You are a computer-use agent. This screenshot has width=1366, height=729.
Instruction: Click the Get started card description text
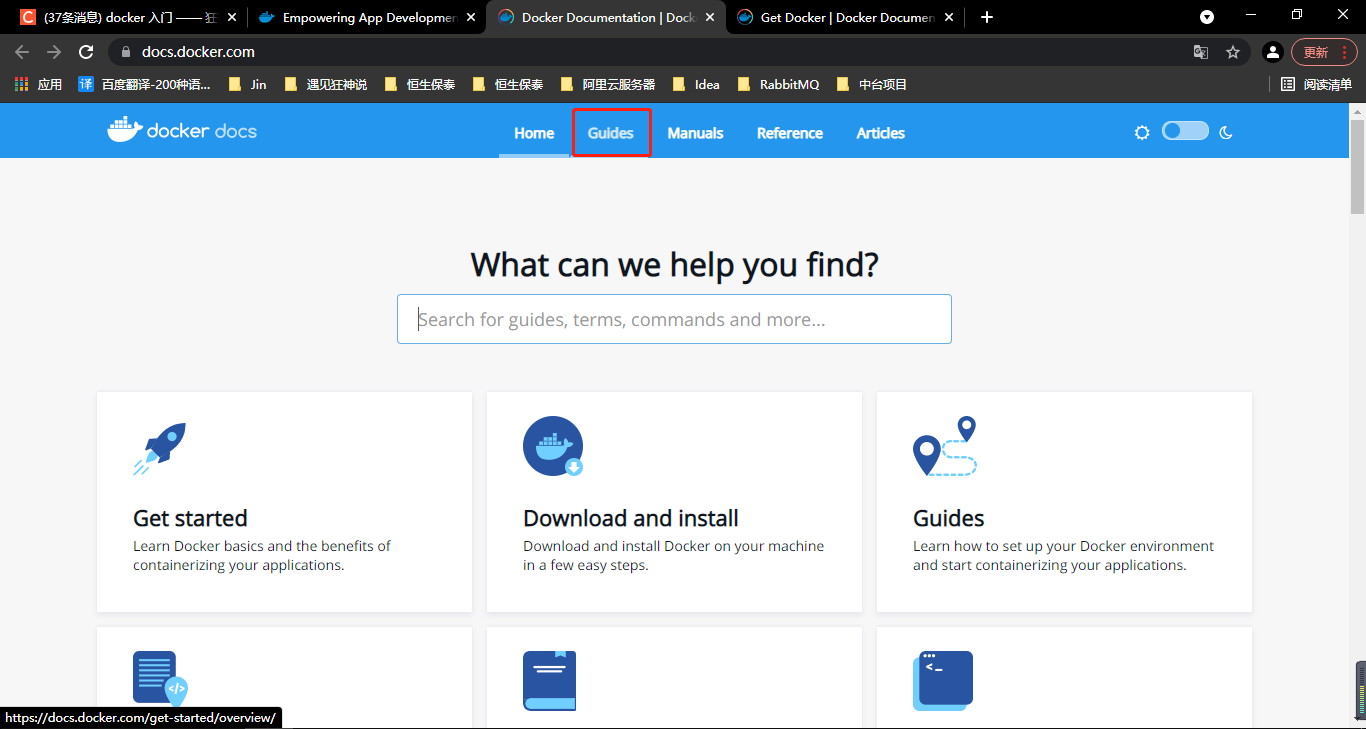pyautogui.click(x=262, y=556)
